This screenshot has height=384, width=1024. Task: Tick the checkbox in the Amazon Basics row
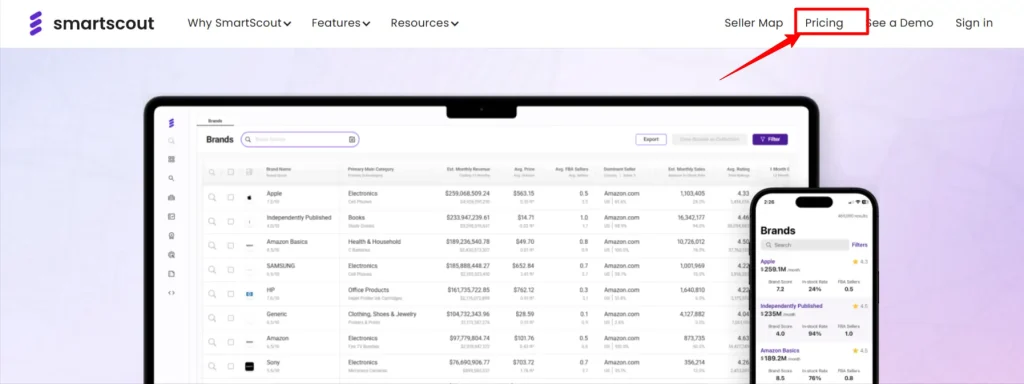[x=231, y=246]
